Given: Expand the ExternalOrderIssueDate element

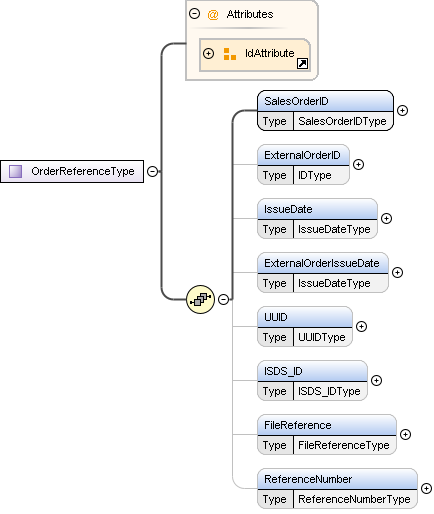Looking at the screenshot, I should tap(397, 272).
